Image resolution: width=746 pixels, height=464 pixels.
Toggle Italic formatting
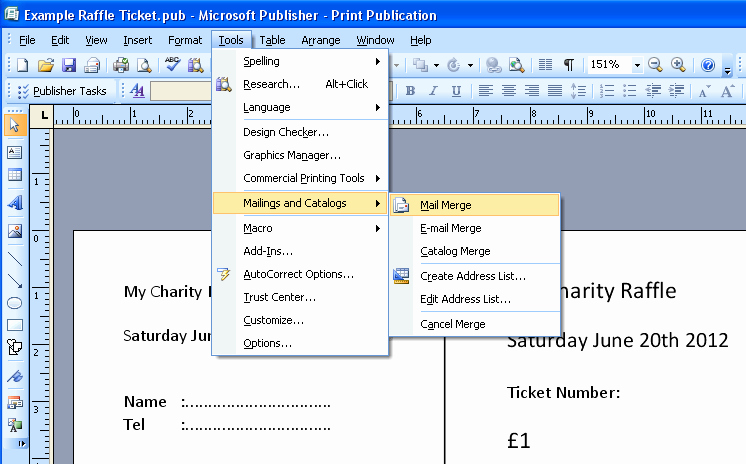[x=433, y=90]
